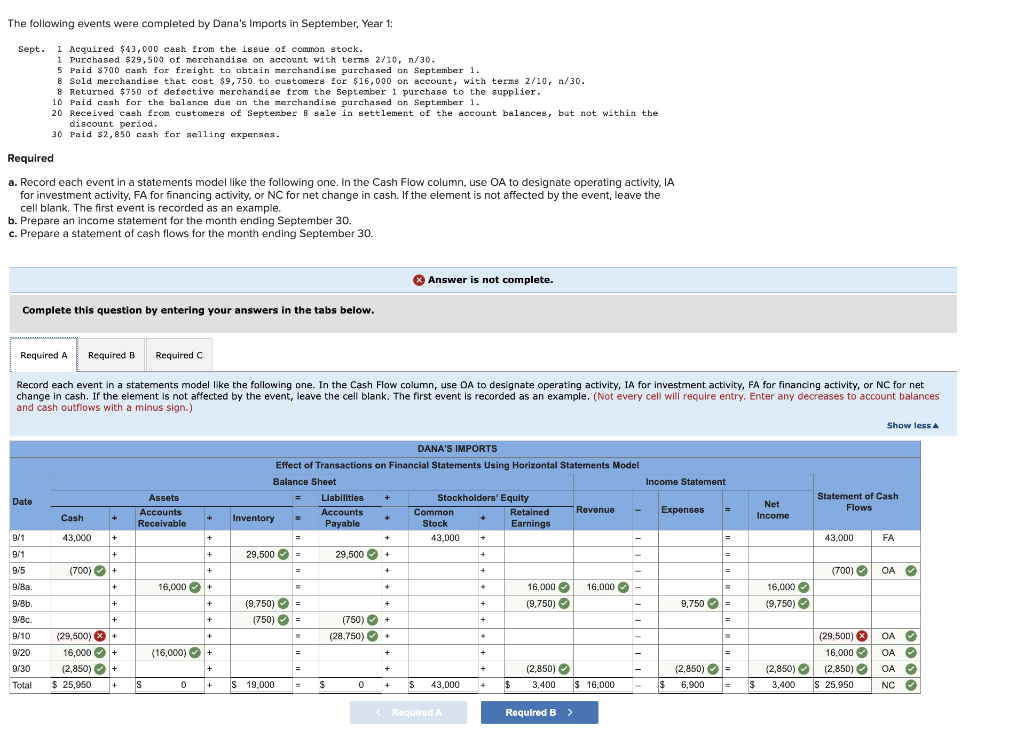Click the FA label in the 9/1 example row

tap(888, 538)
